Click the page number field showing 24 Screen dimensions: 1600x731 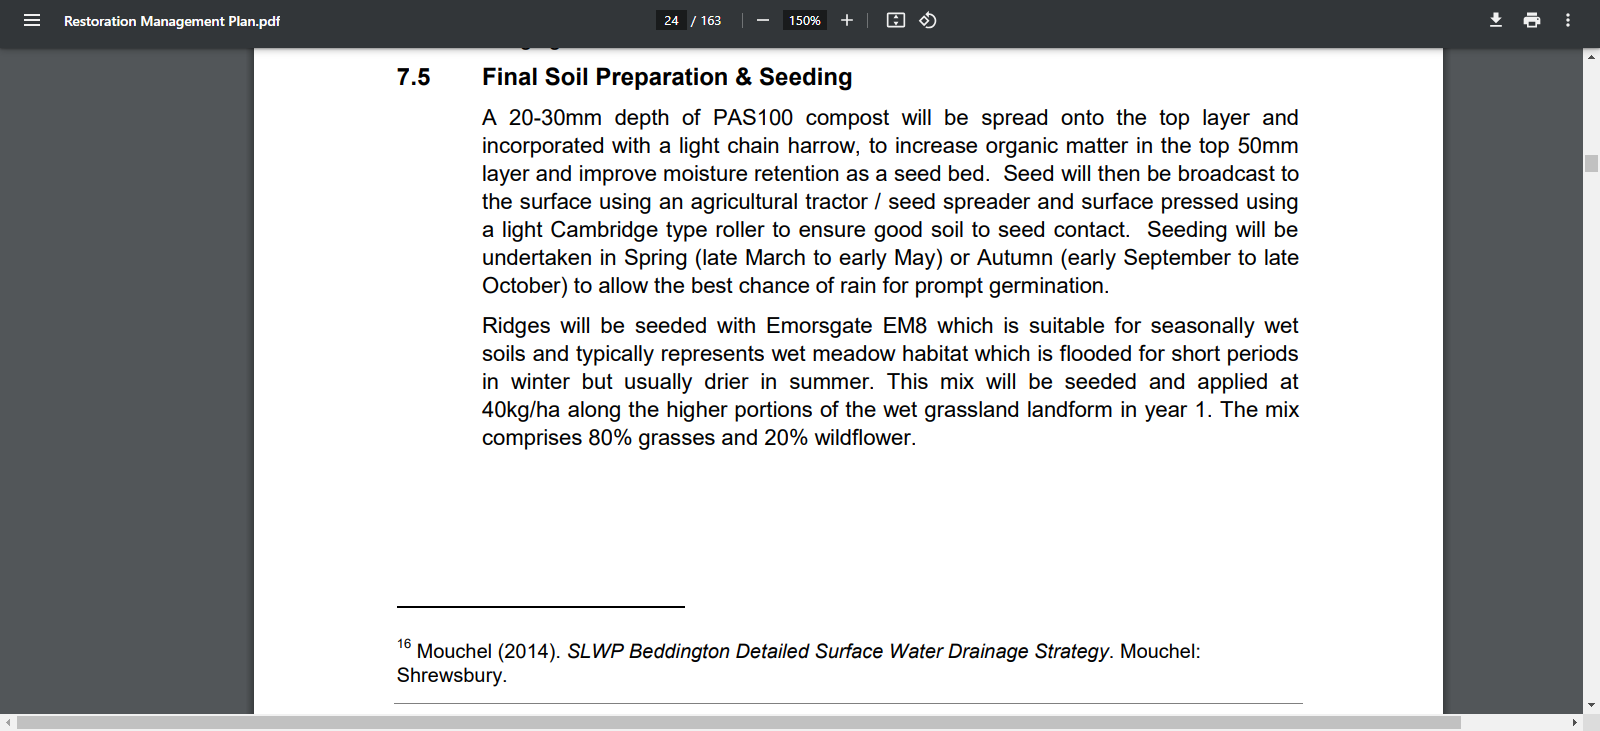(x=671, y=20)
